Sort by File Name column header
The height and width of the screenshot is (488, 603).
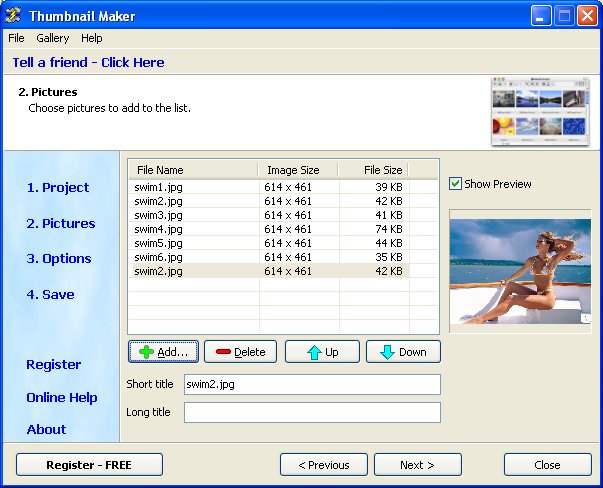coord(193,170)
